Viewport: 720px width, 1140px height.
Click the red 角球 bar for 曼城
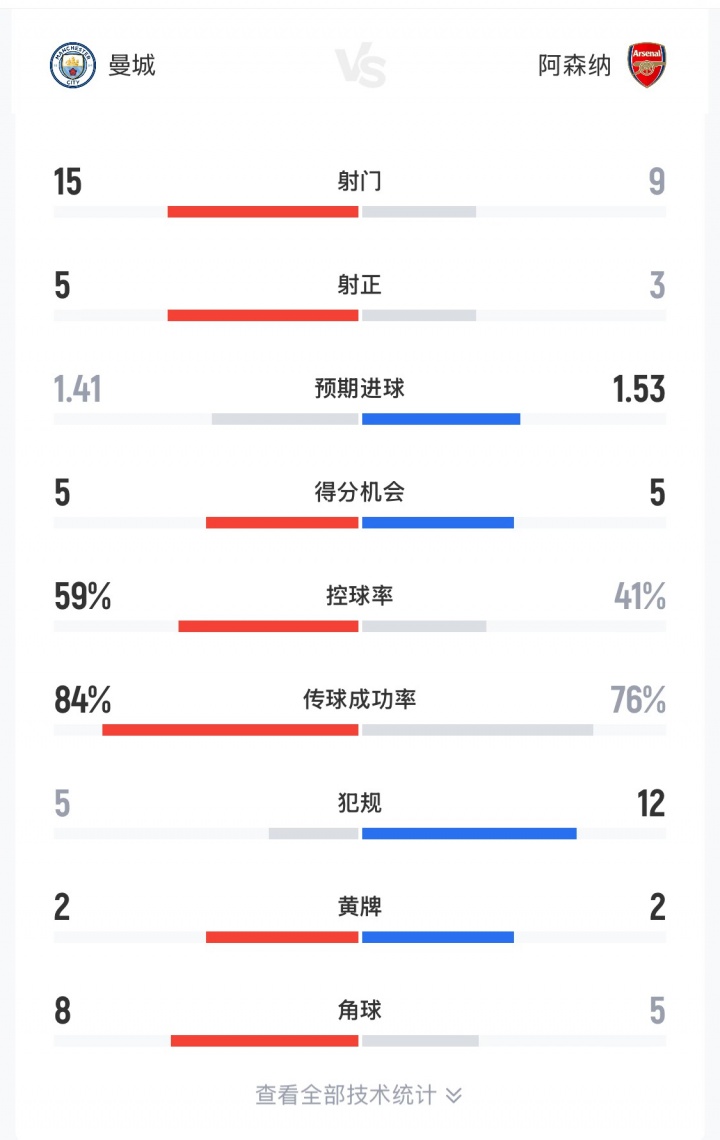point(264,1041)
